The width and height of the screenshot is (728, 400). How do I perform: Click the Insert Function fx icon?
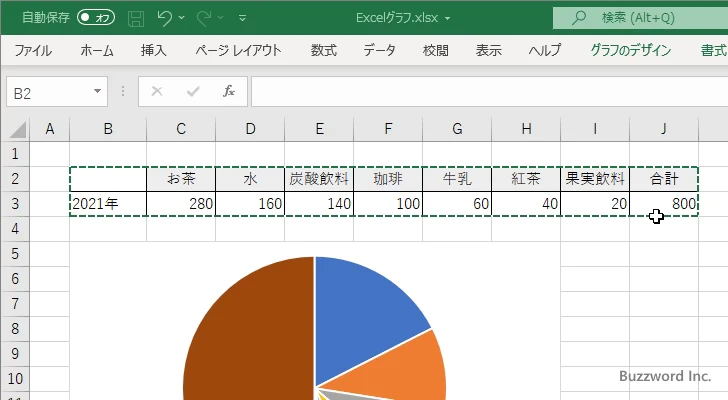coord(229,91)
